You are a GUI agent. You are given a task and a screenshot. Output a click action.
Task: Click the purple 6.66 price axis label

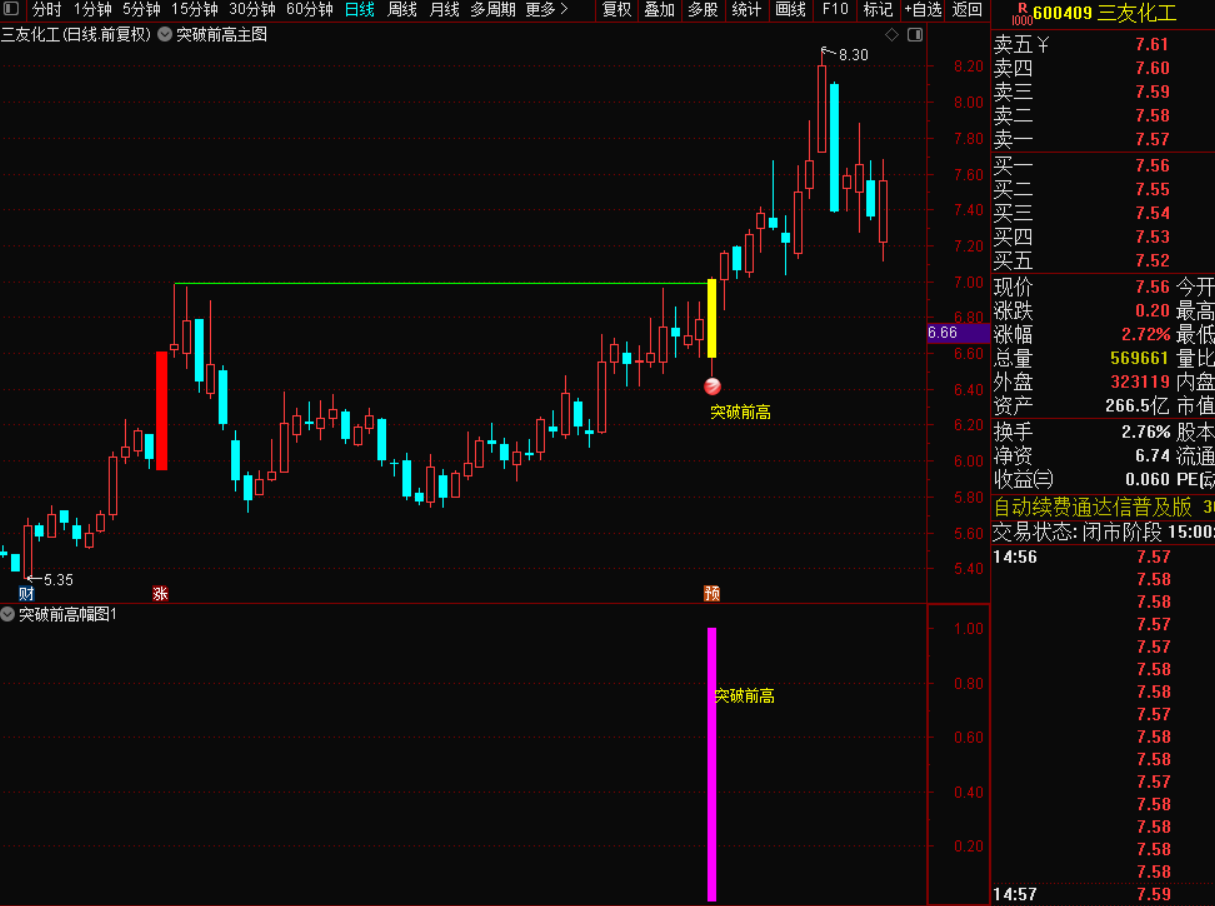coord(943,333)
